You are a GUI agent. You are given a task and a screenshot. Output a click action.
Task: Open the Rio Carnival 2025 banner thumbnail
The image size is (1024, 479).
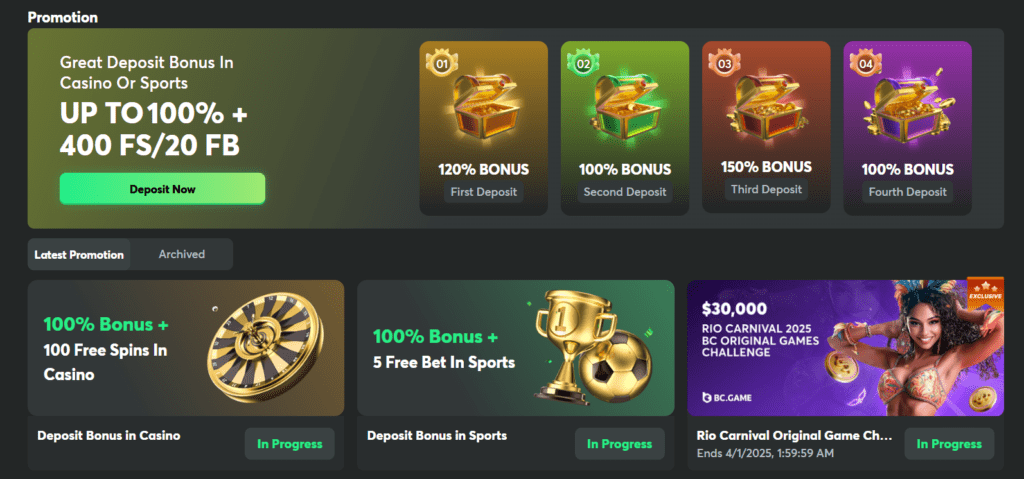[845, 348]
